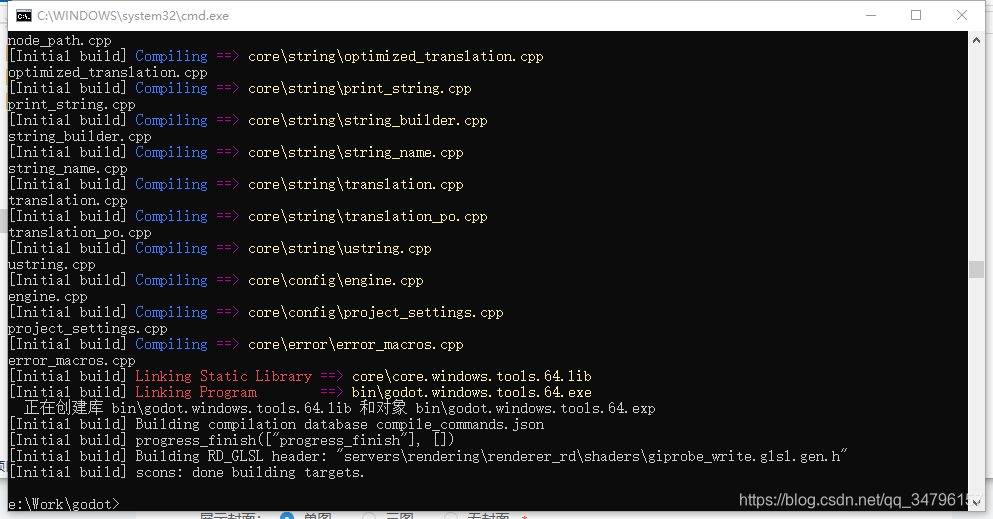Click the standalone translation.cpp line

[68, 200]
